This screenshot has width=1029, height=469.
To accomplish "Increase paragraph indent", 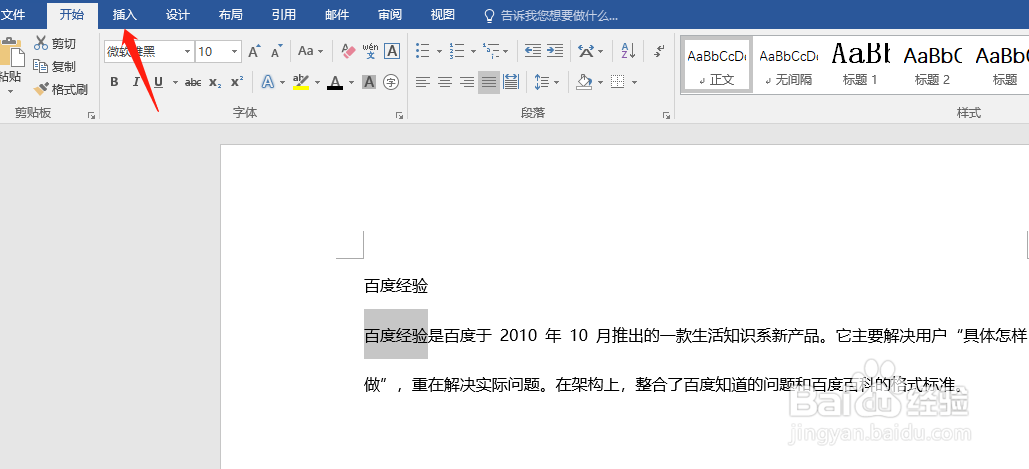I will (x=555, y=51).
